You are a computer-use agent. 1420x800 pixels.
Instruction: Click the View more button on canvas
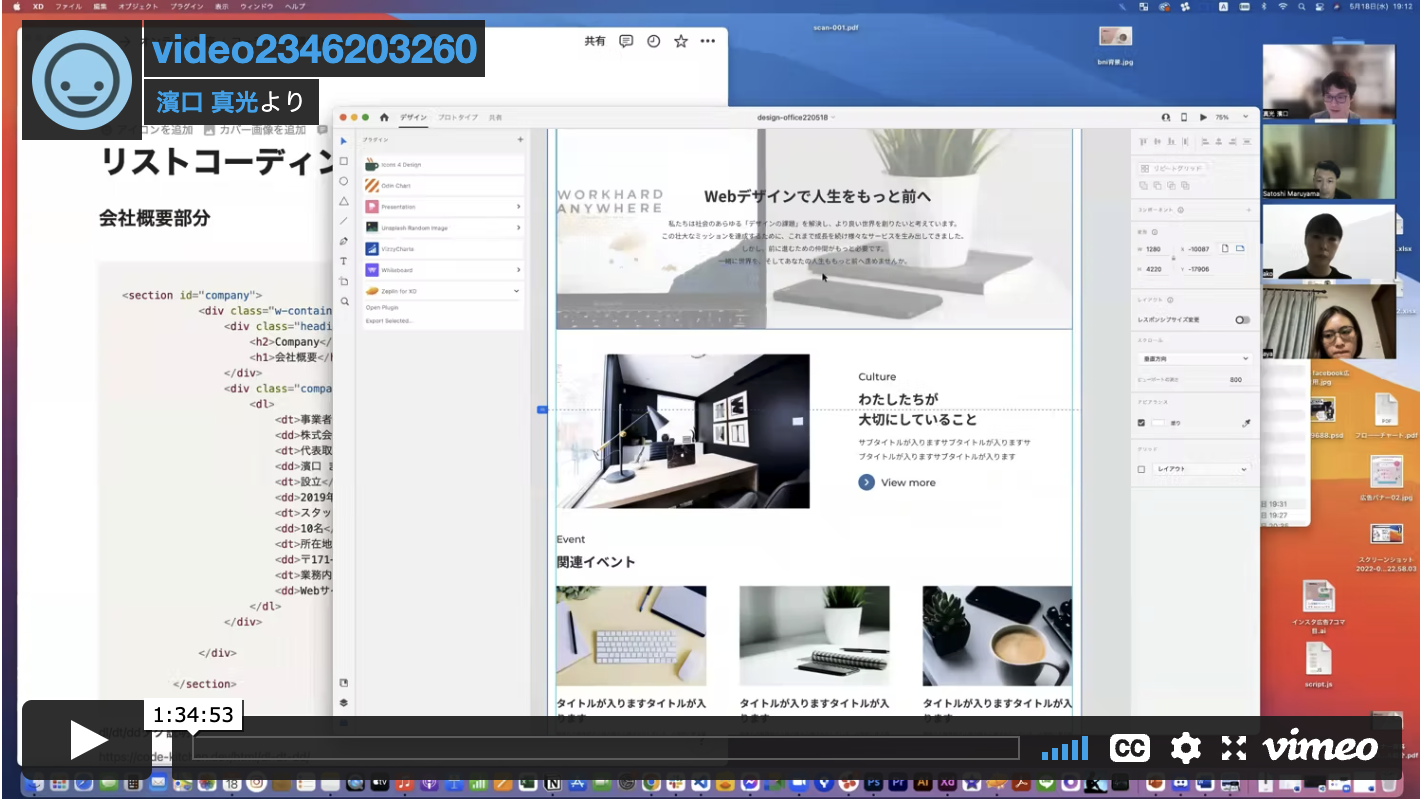coord(897,483)
